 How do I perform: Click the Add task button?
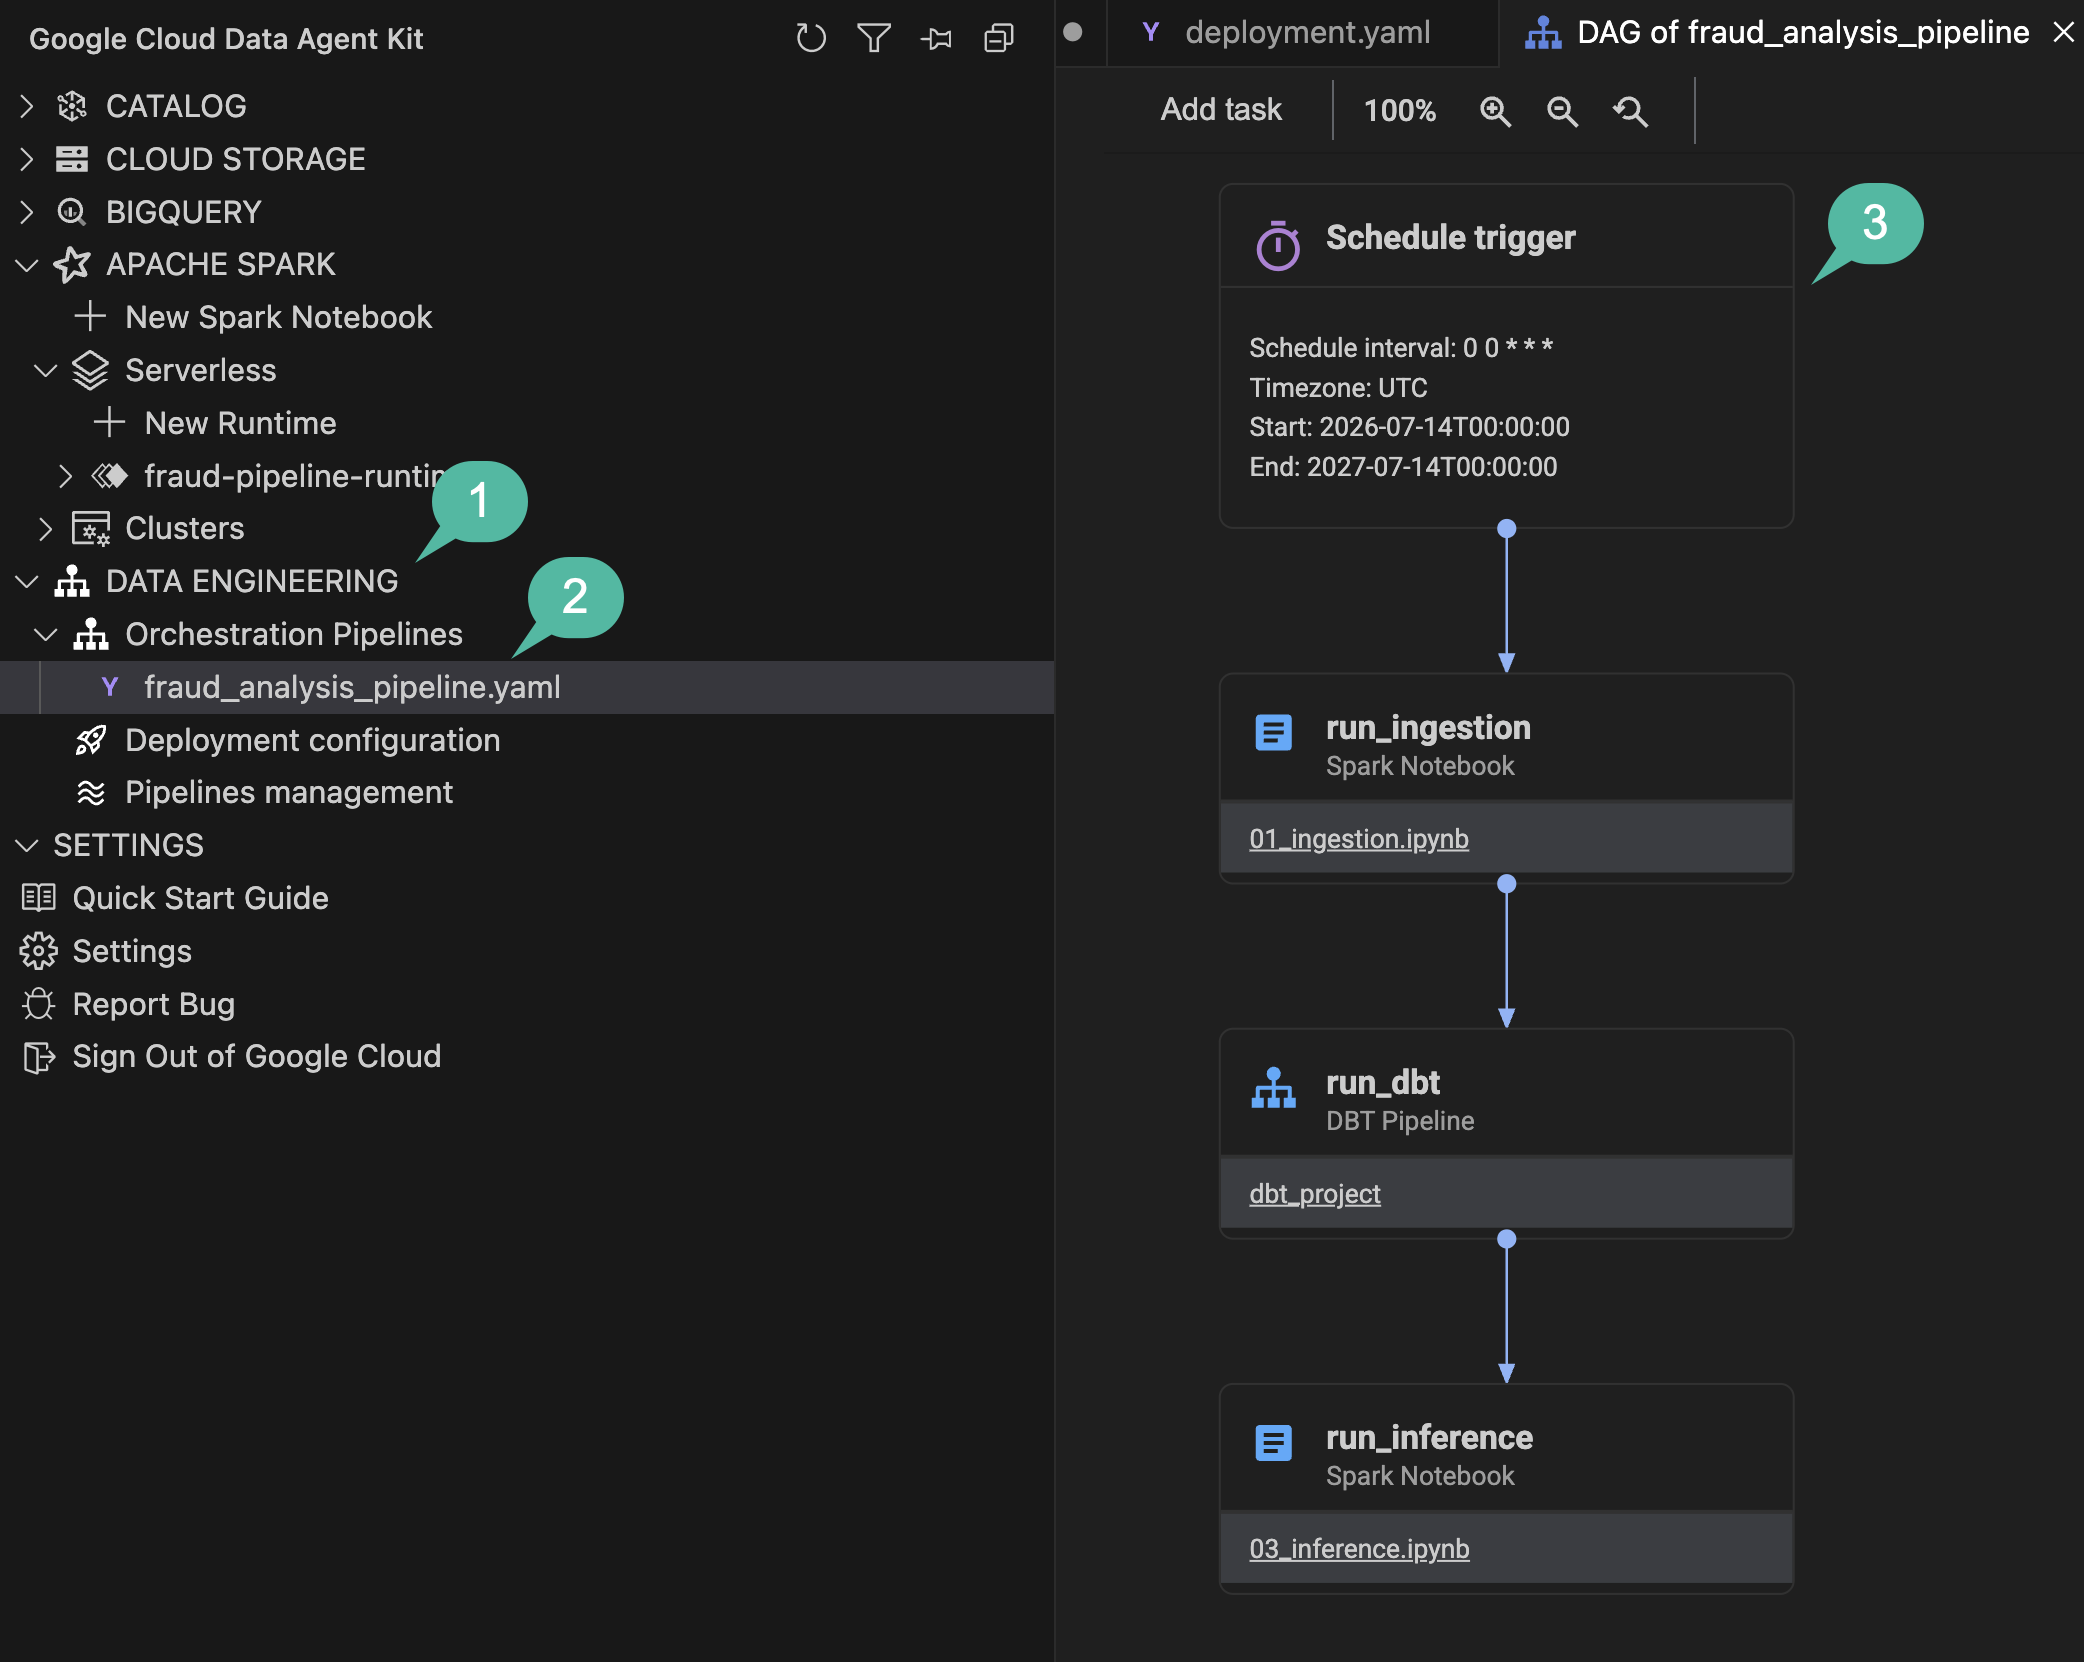1221,110
